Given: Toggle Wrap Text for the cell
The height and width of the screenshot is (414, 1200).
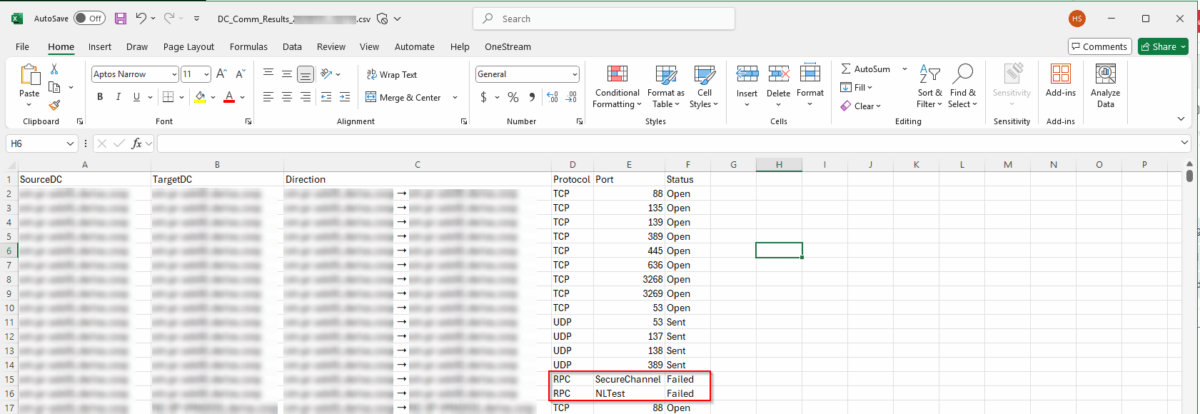Looking at the screenshot, I should [x=391, y=74].
